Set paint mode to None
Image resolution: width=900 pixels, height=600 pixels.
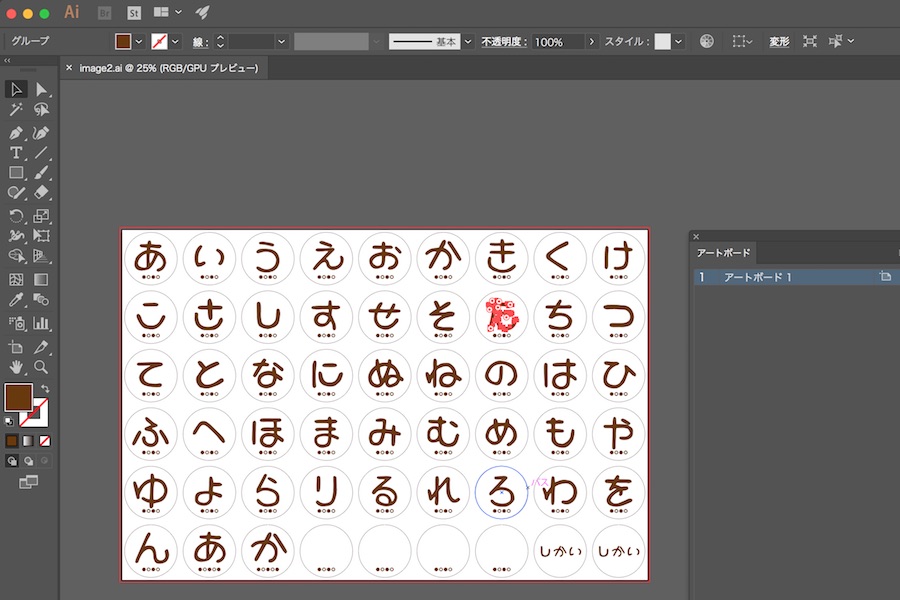pyautogui.click(x=45, y=440)
